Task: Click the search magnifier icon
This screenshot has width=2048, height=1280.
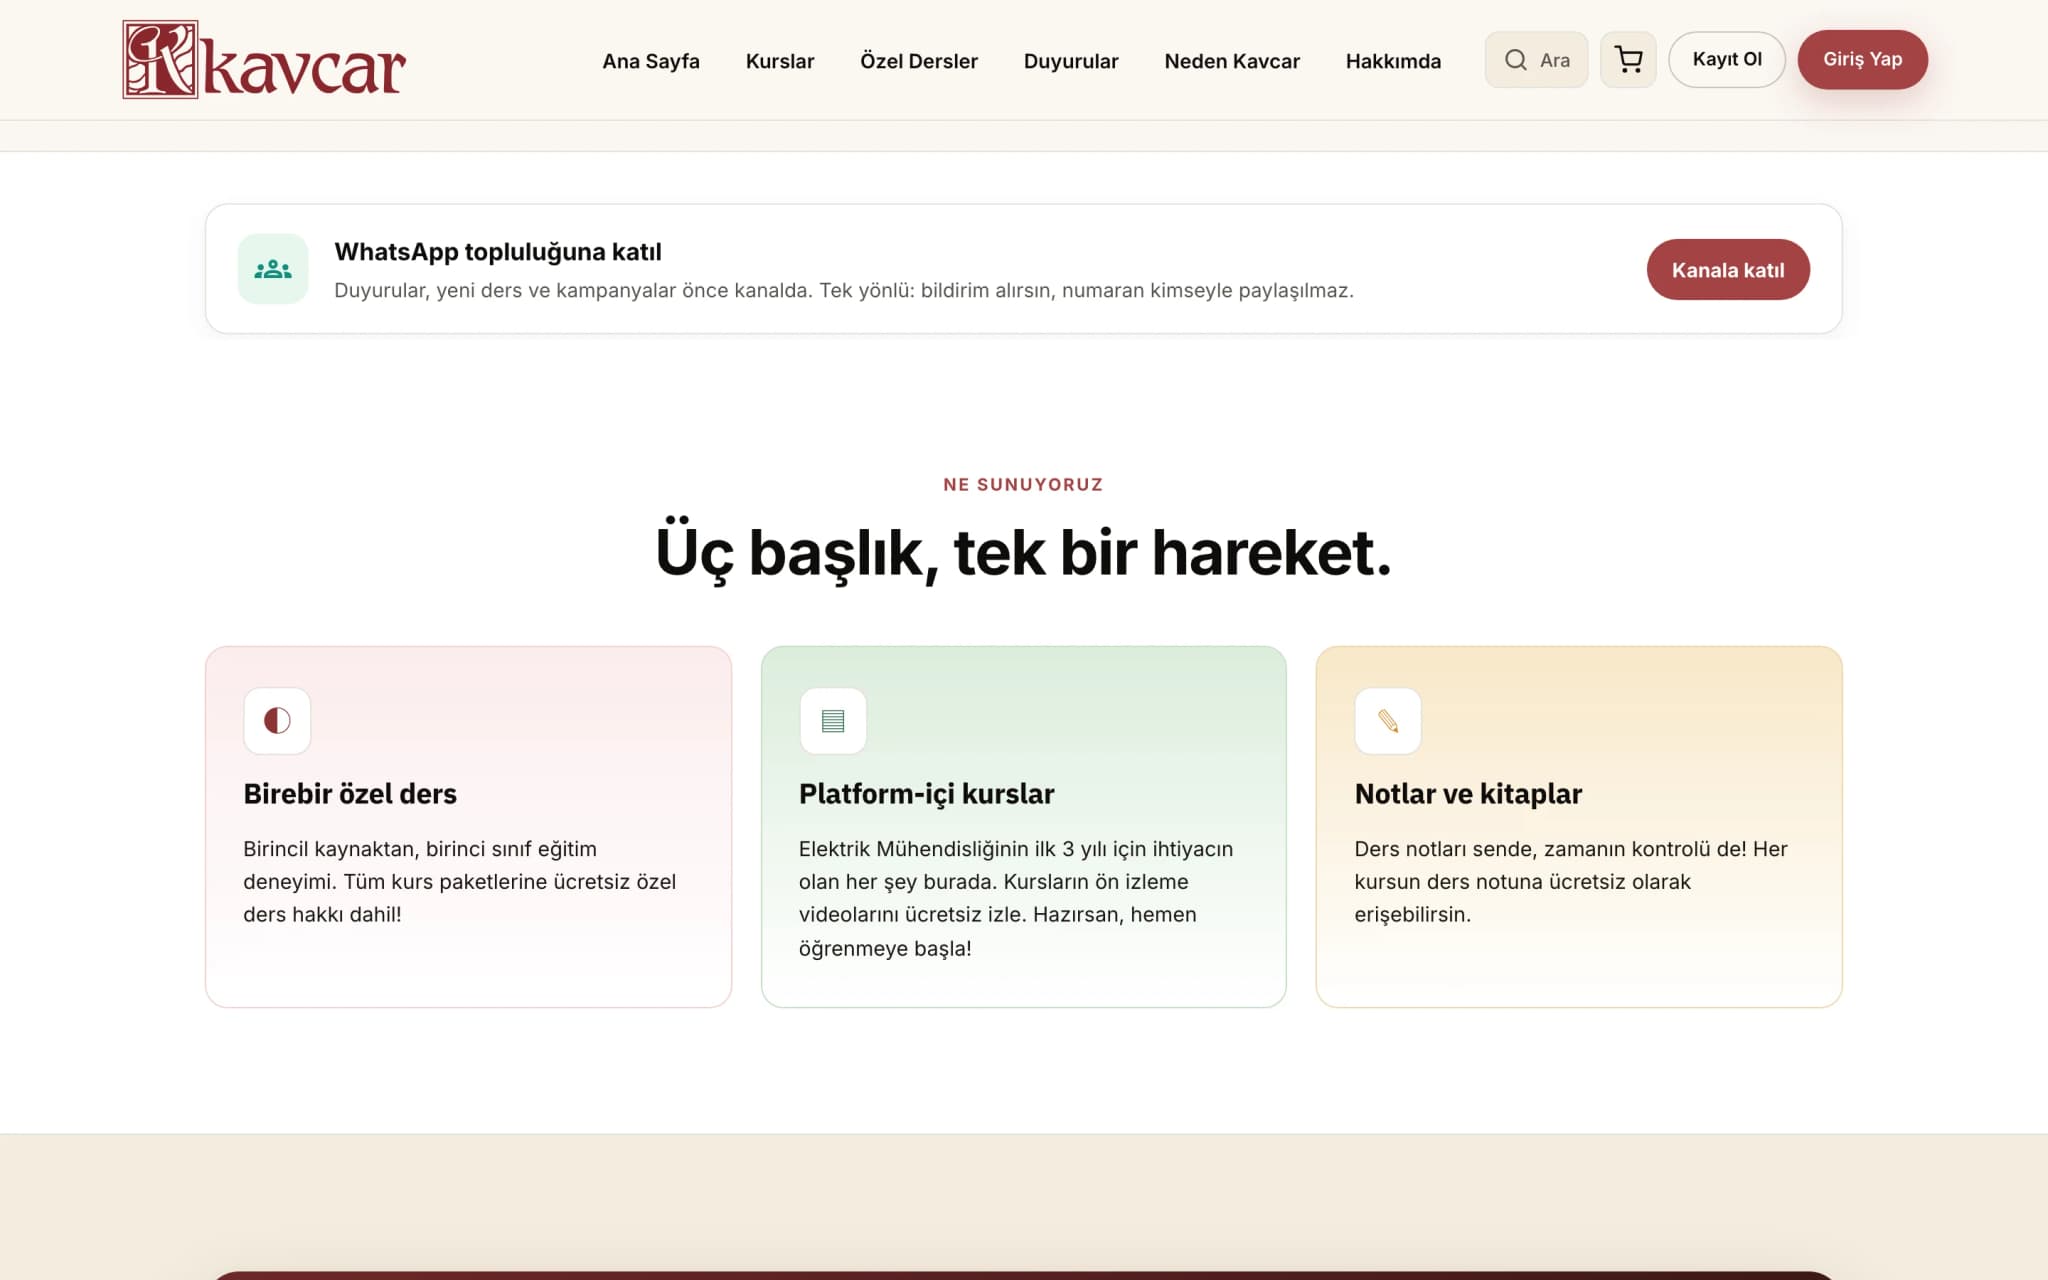Action: coord(1516,60)
